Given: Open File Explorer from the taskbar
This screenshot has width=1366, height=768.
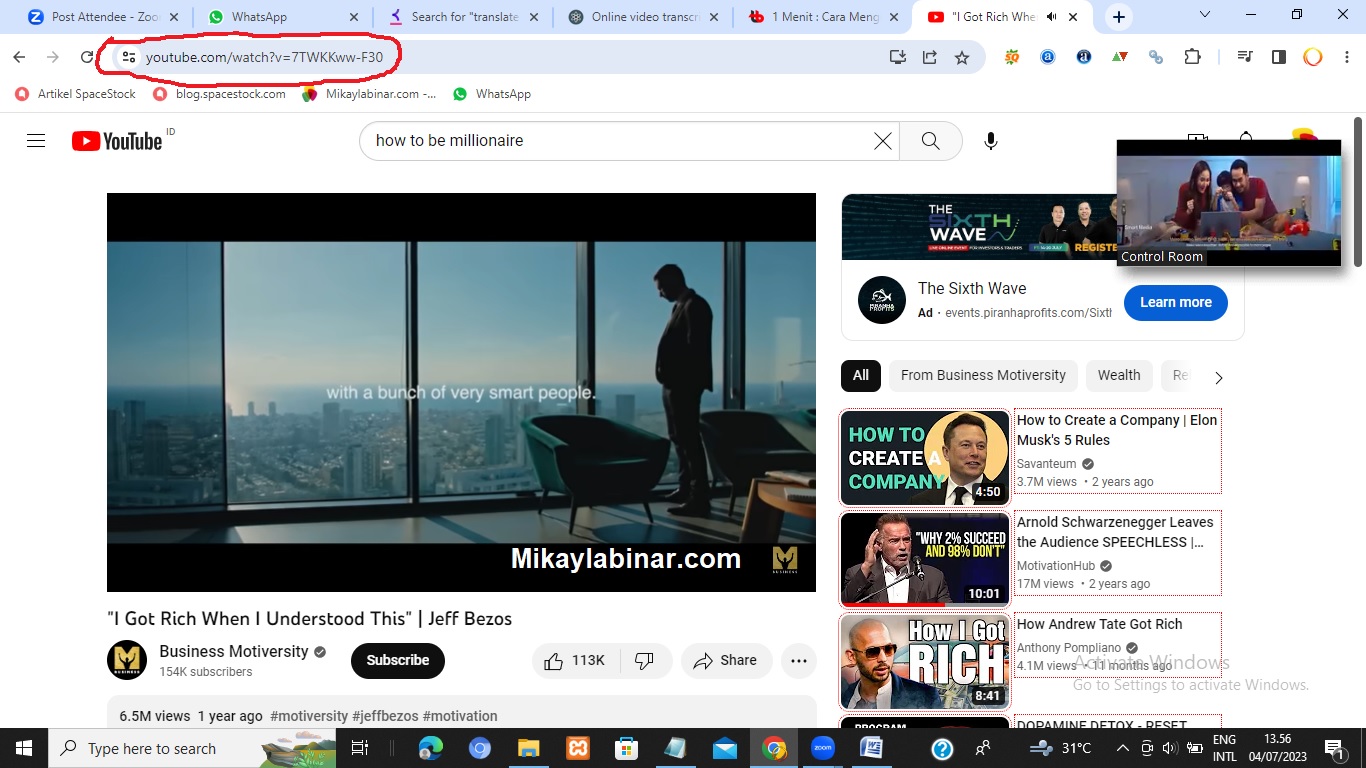Looking at the screenshot, I should pos(528,748).
